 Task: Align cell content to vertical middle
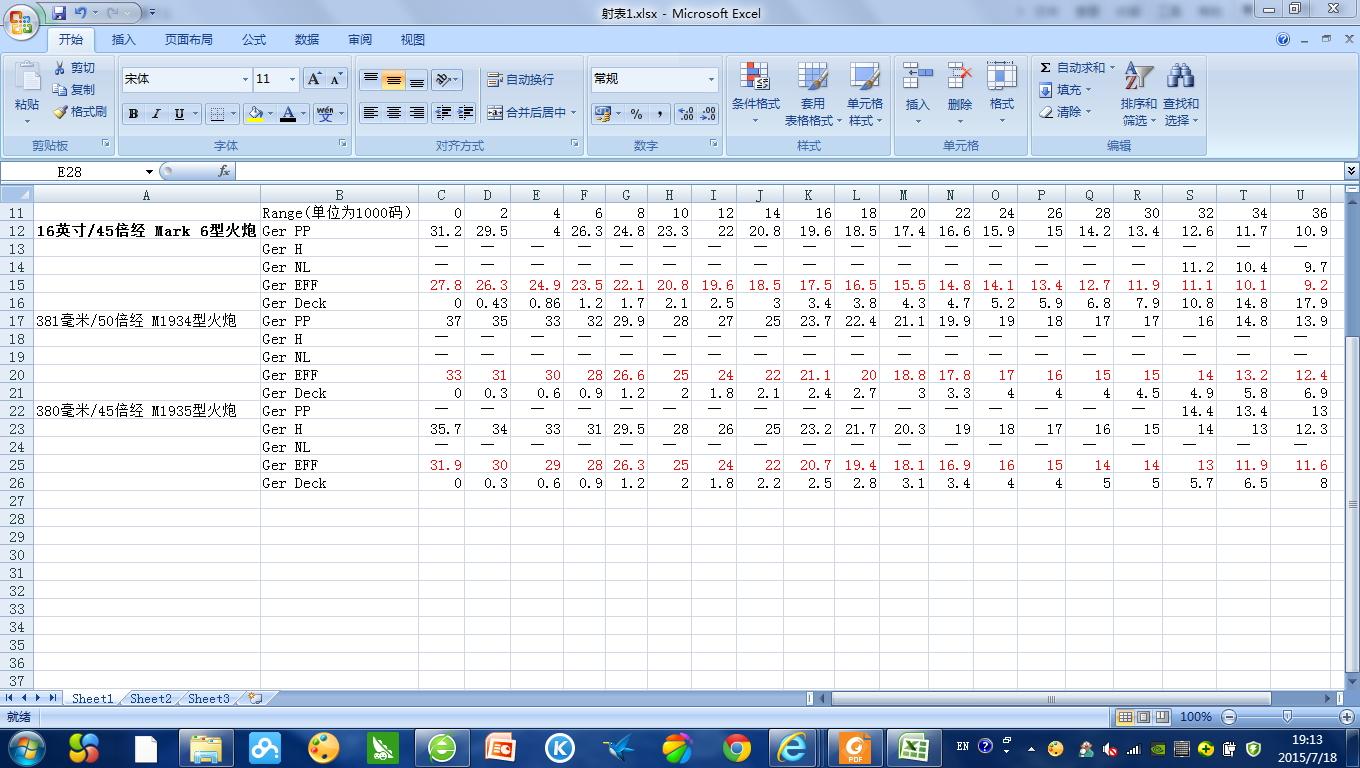click(394, 79)
